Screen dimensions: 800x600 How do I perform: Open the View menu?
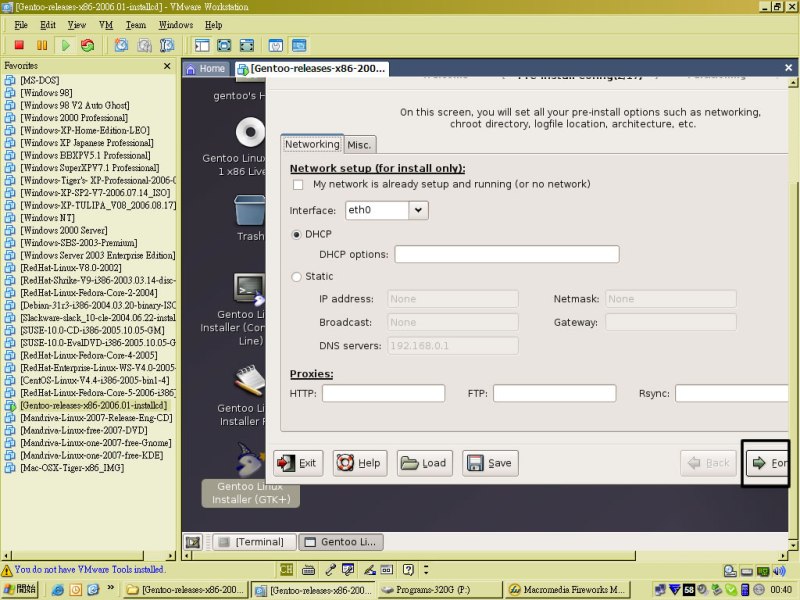(x=77, y=24)
